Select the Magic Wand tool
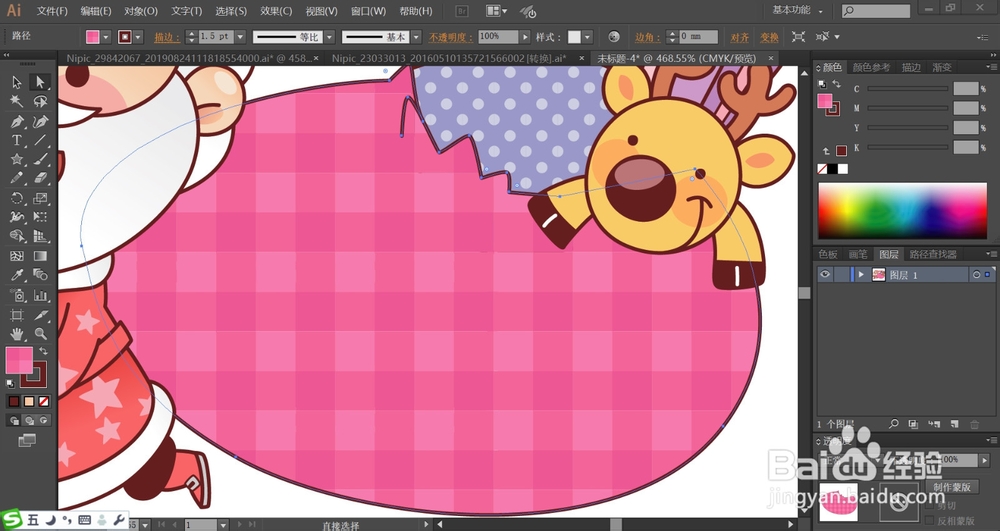 (17, 101)
